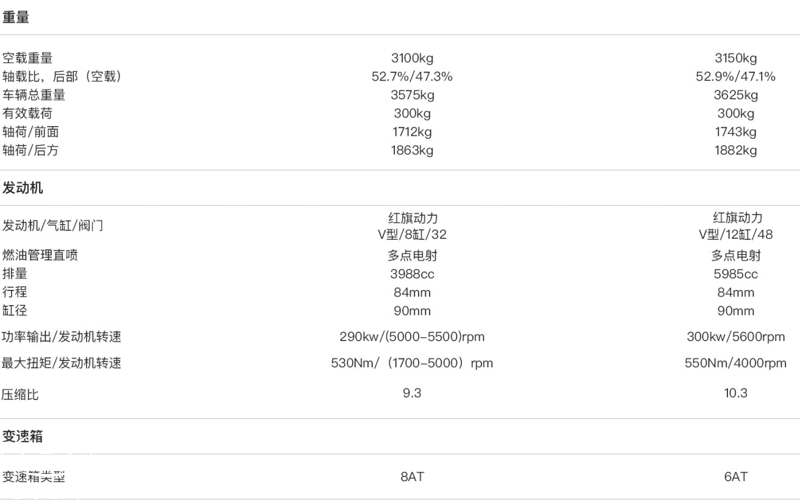Click the 6AT transmission value

pos(736,477)
